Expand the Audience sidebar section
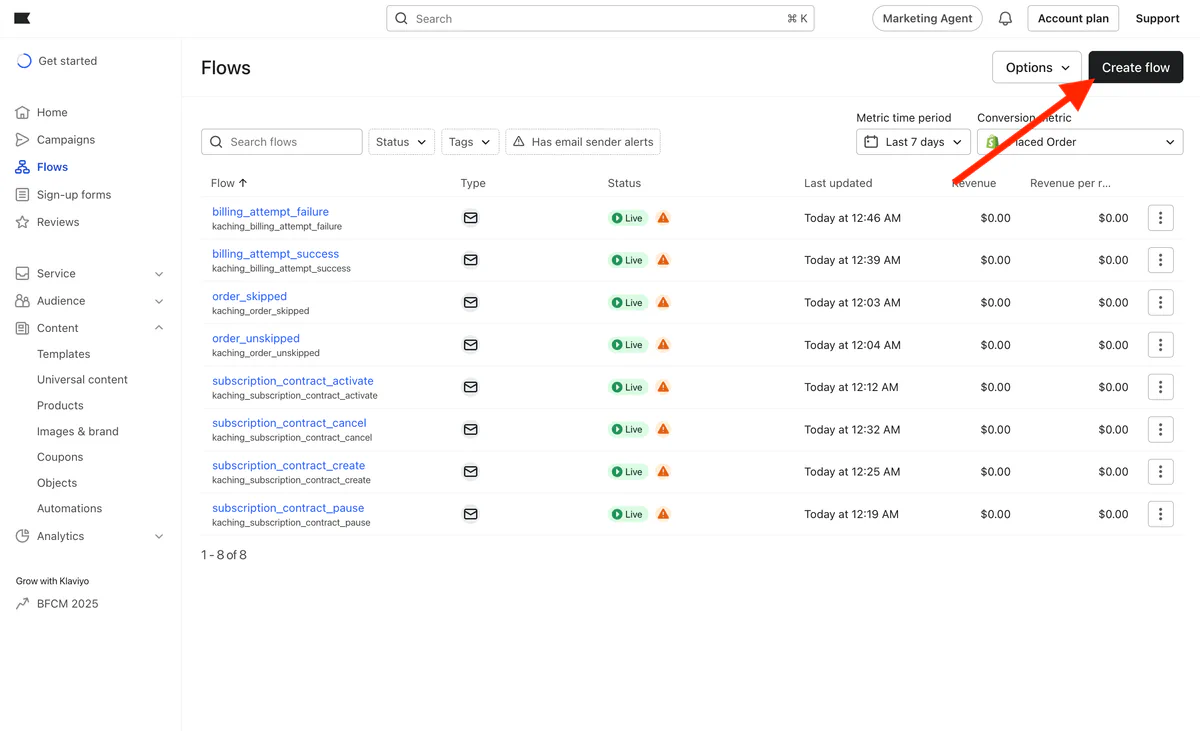The width and height of the screenshot is (1200, 731). [90, 301]
